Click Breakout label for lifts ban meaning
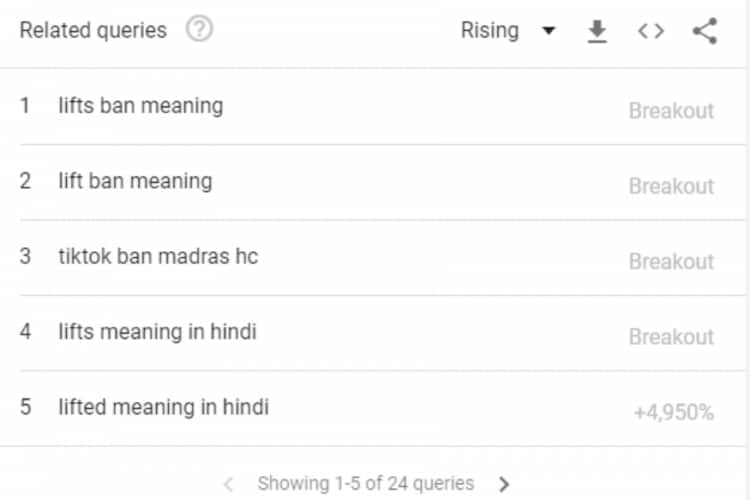 point(671,111)
